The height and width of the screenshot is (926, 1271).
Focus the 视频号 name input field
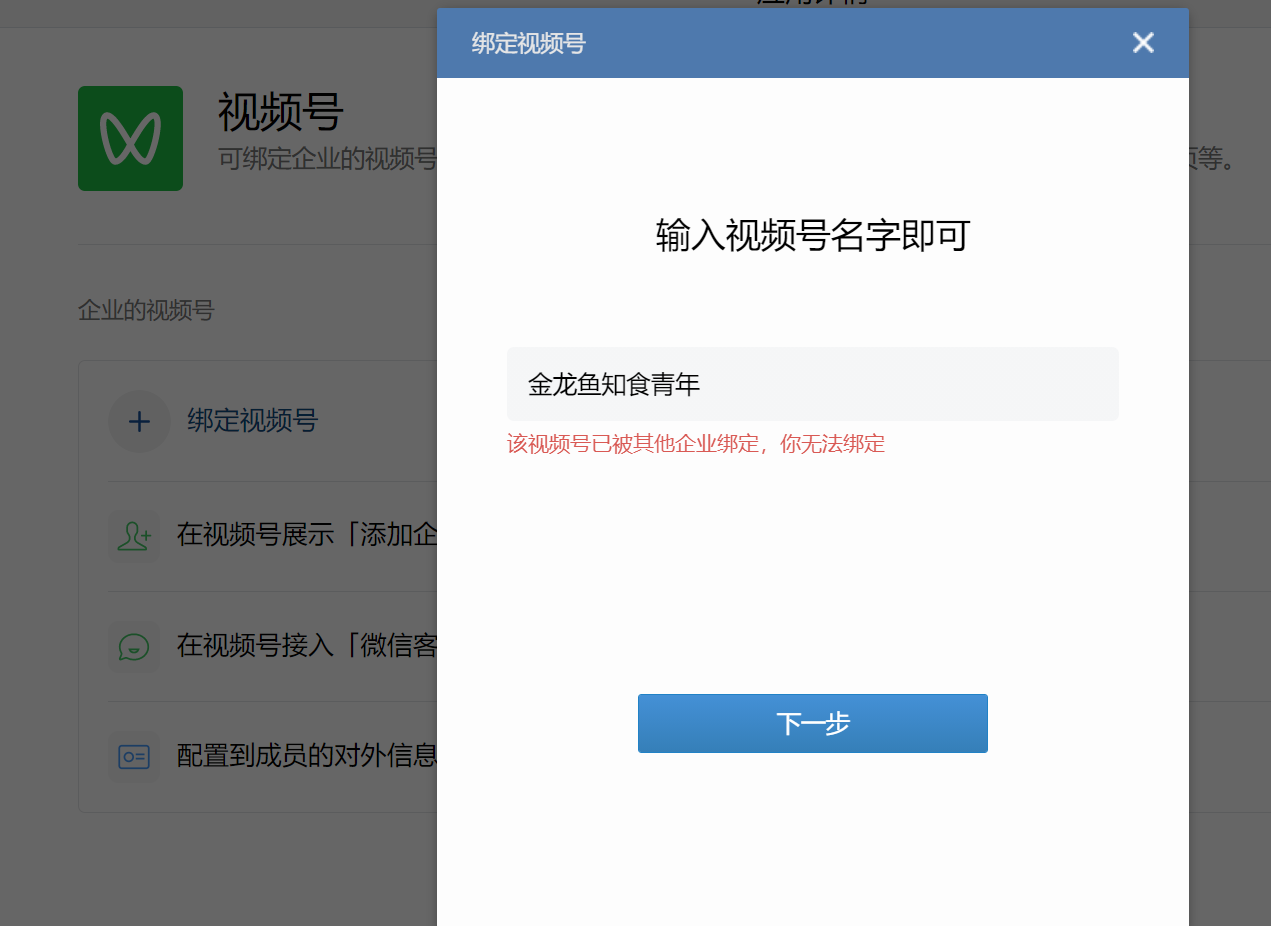[x=812, y=384]
